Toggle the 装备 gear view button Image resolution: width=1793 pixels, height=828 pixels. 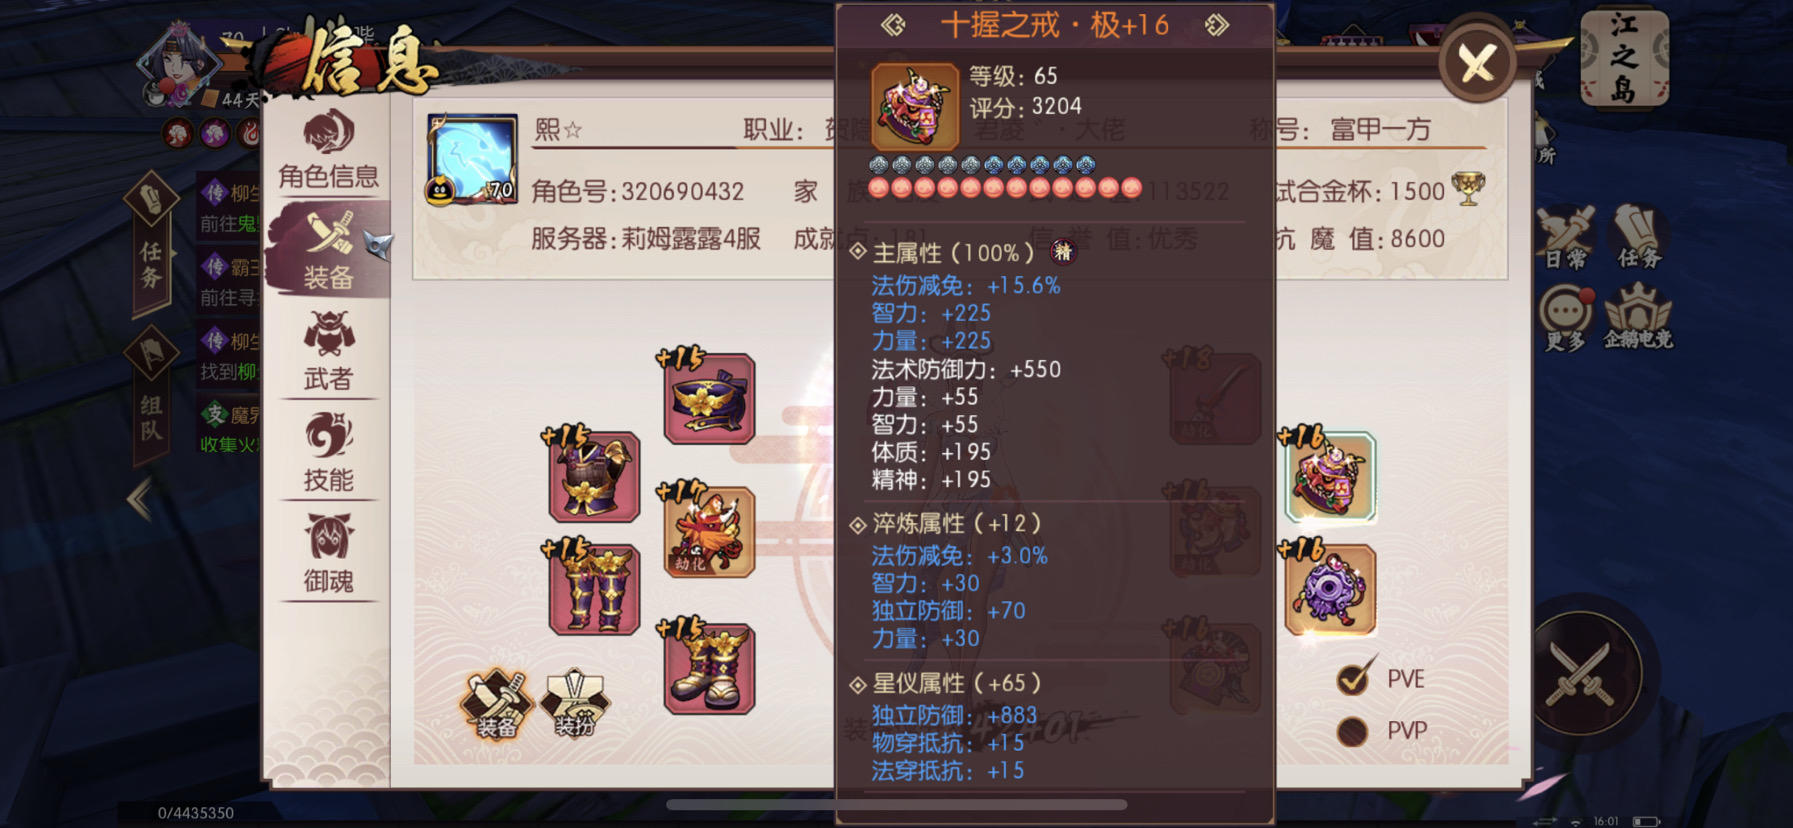[x=495, y=704]
